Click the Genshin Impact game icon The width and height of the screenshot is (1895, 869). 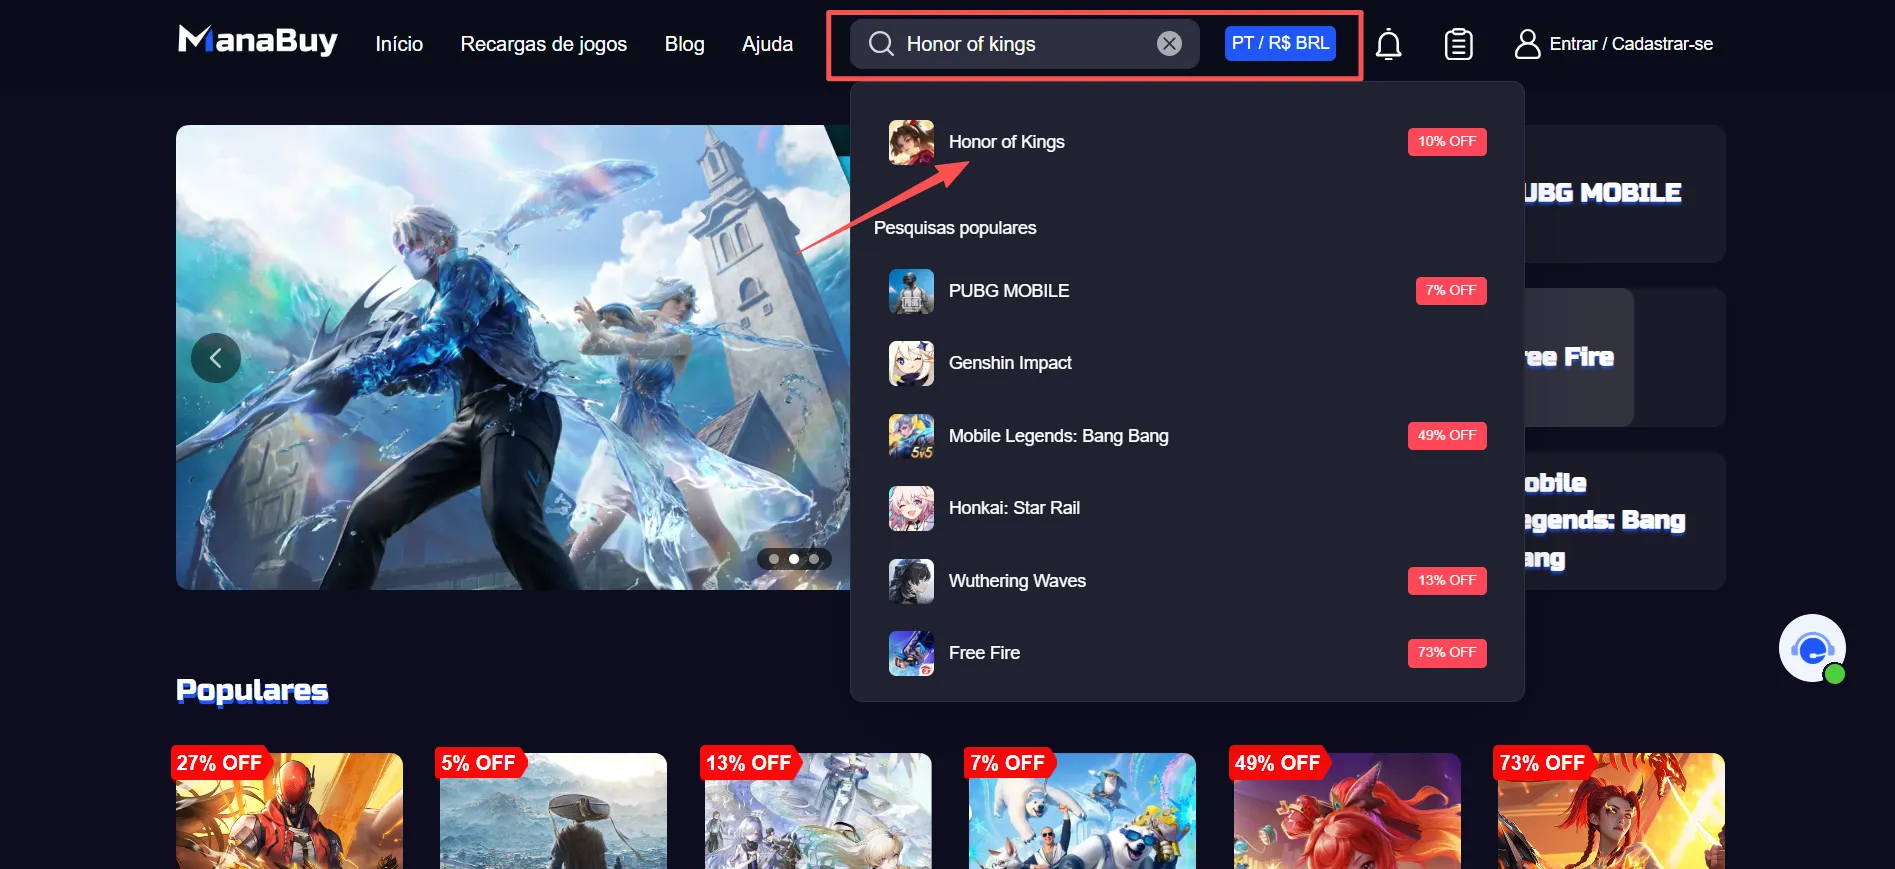tap(911, 363)
